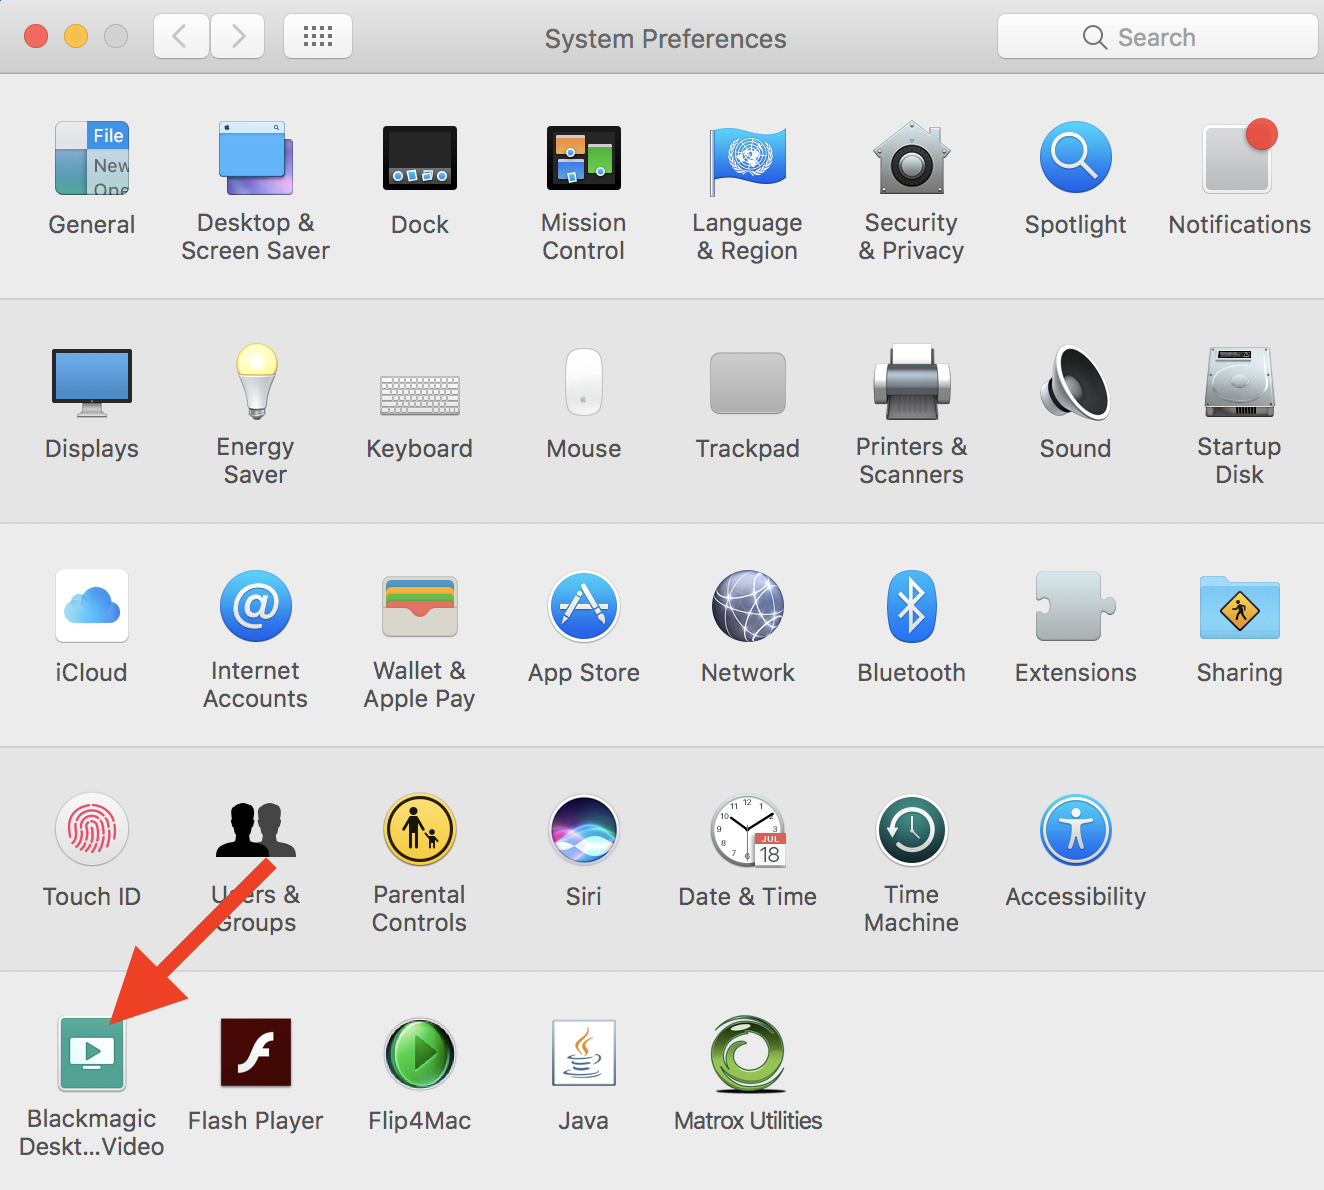
Task: Click the Show All grid button
Action: point(318,37)
